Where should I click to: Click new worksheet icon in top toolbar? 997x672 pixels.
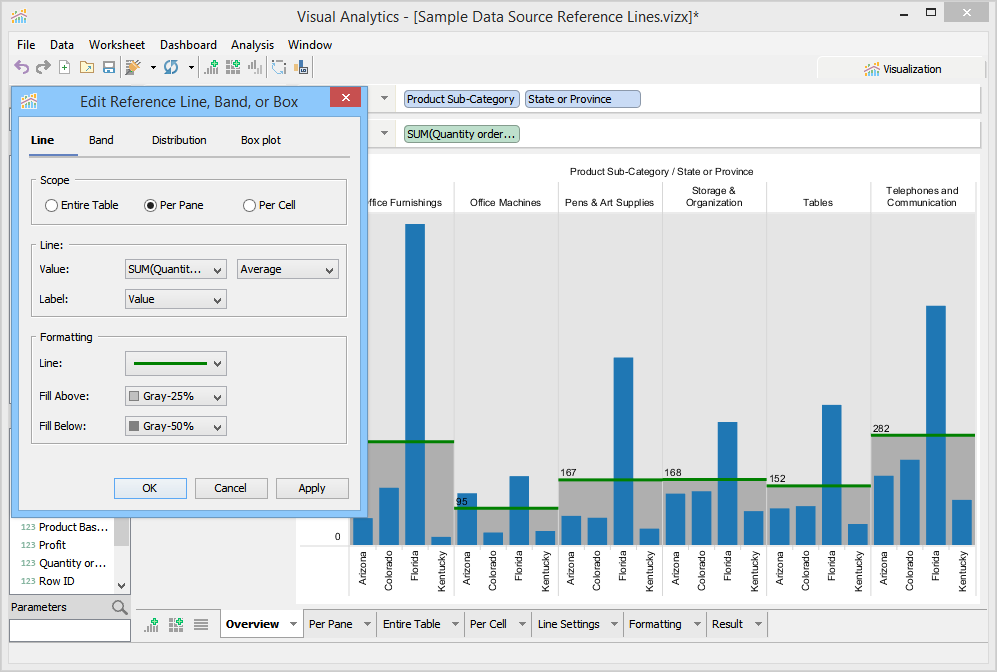pos(211,67)
